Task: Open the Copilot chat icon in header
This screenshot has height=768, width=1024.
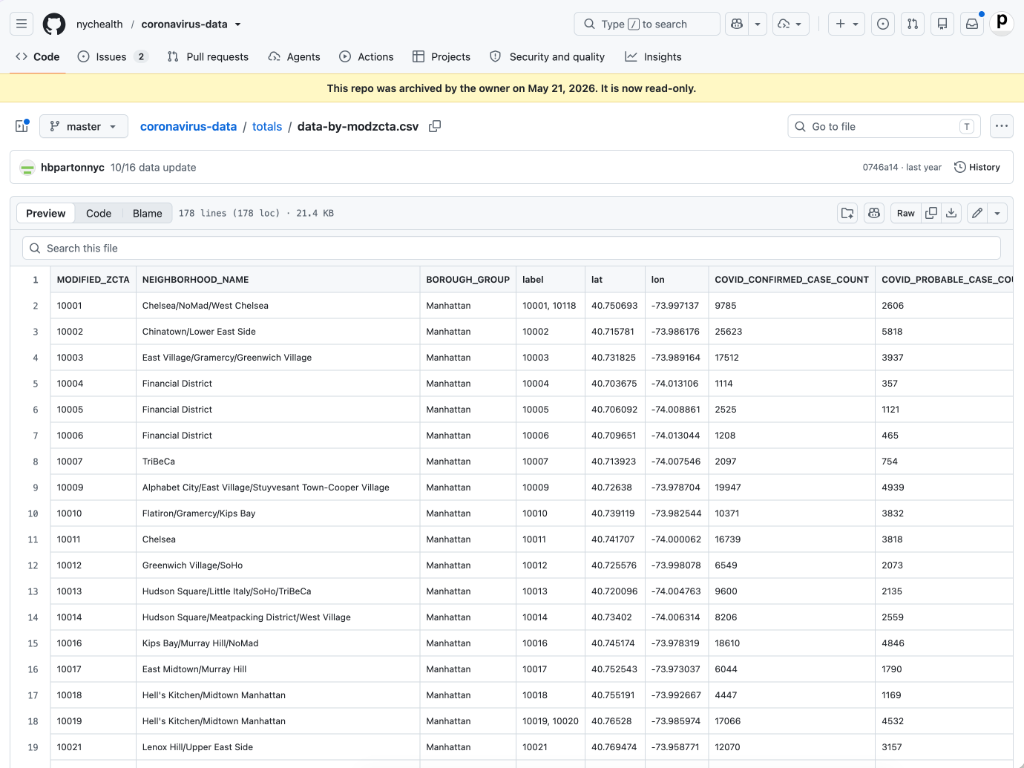Action: [x=737, y=24]
